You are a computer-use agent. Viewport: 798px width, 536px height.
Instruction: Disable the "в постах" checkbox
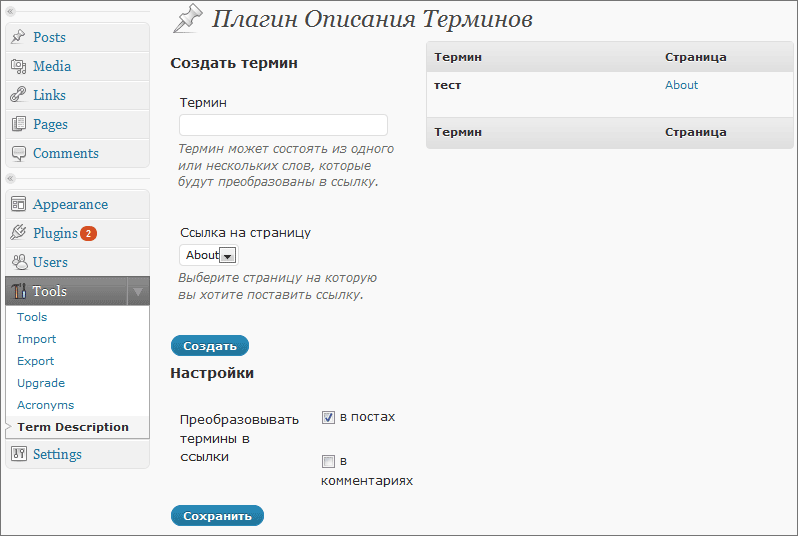(328, 417)
